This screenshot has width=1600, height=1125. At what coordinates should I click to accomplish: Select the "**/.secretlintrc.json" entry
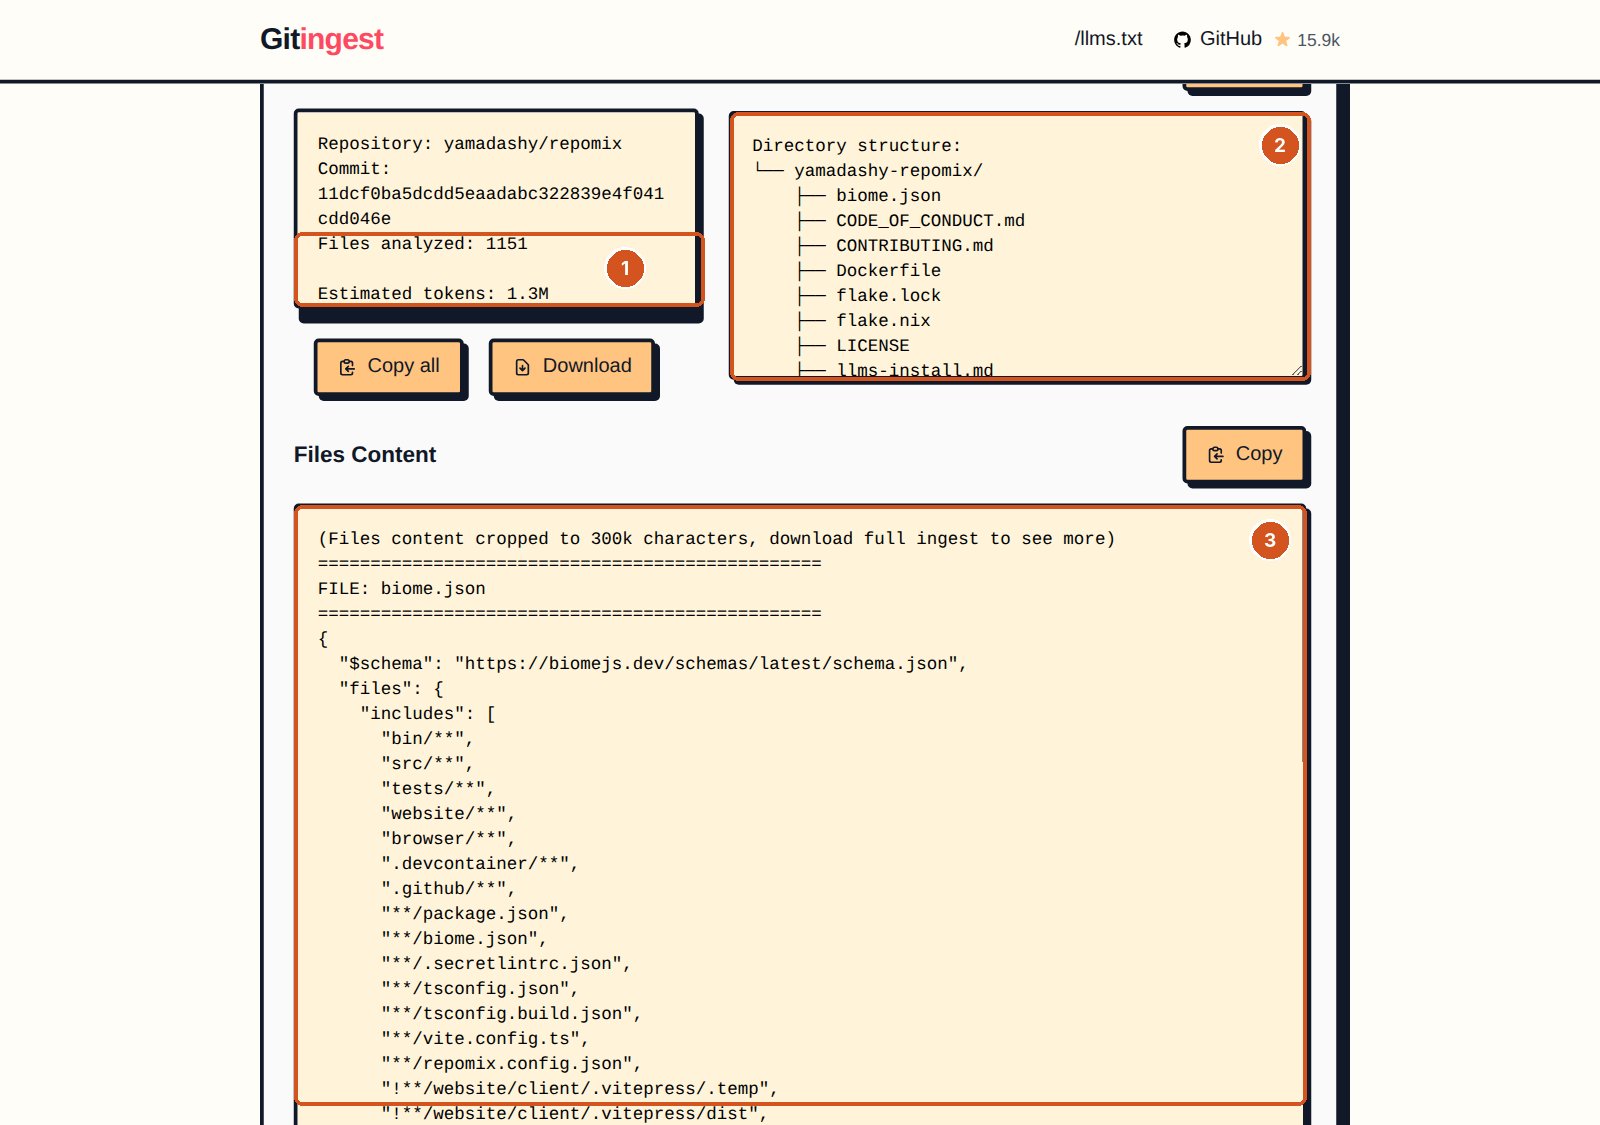click(x=506, y=964)
